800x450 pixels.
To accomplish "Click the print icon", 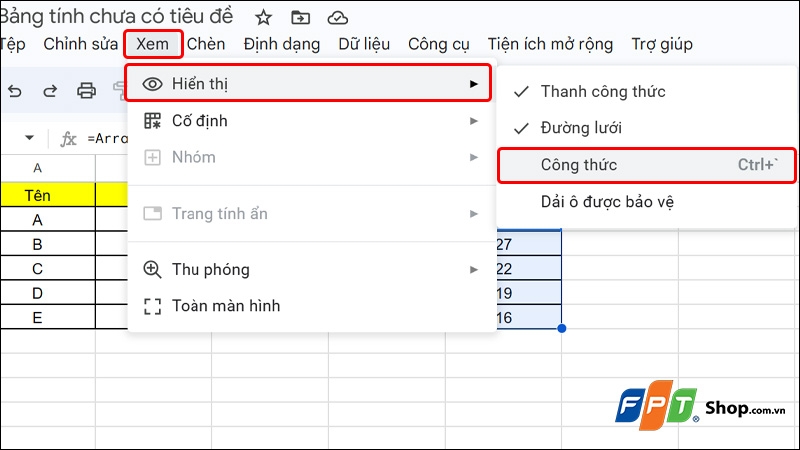I will pos(86,91).
